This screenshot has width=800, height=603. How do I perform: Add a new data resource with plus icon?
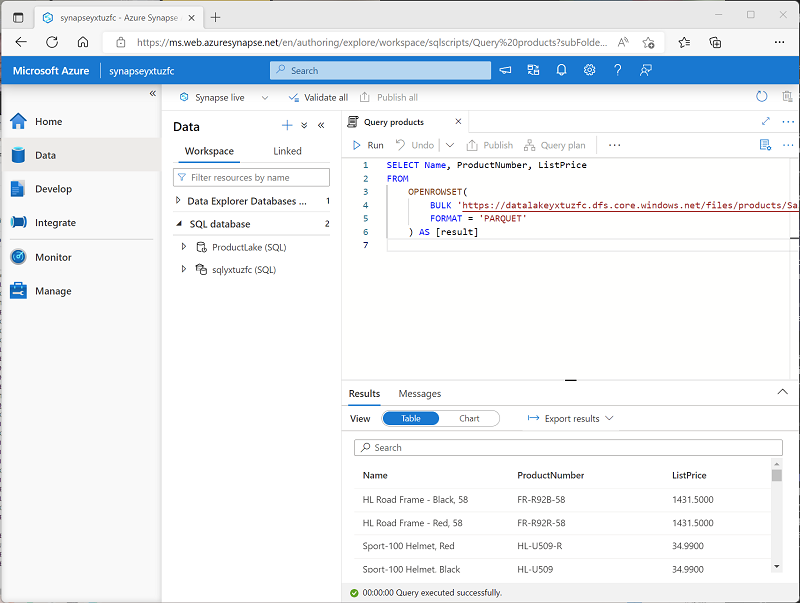[x=287, y=126]
